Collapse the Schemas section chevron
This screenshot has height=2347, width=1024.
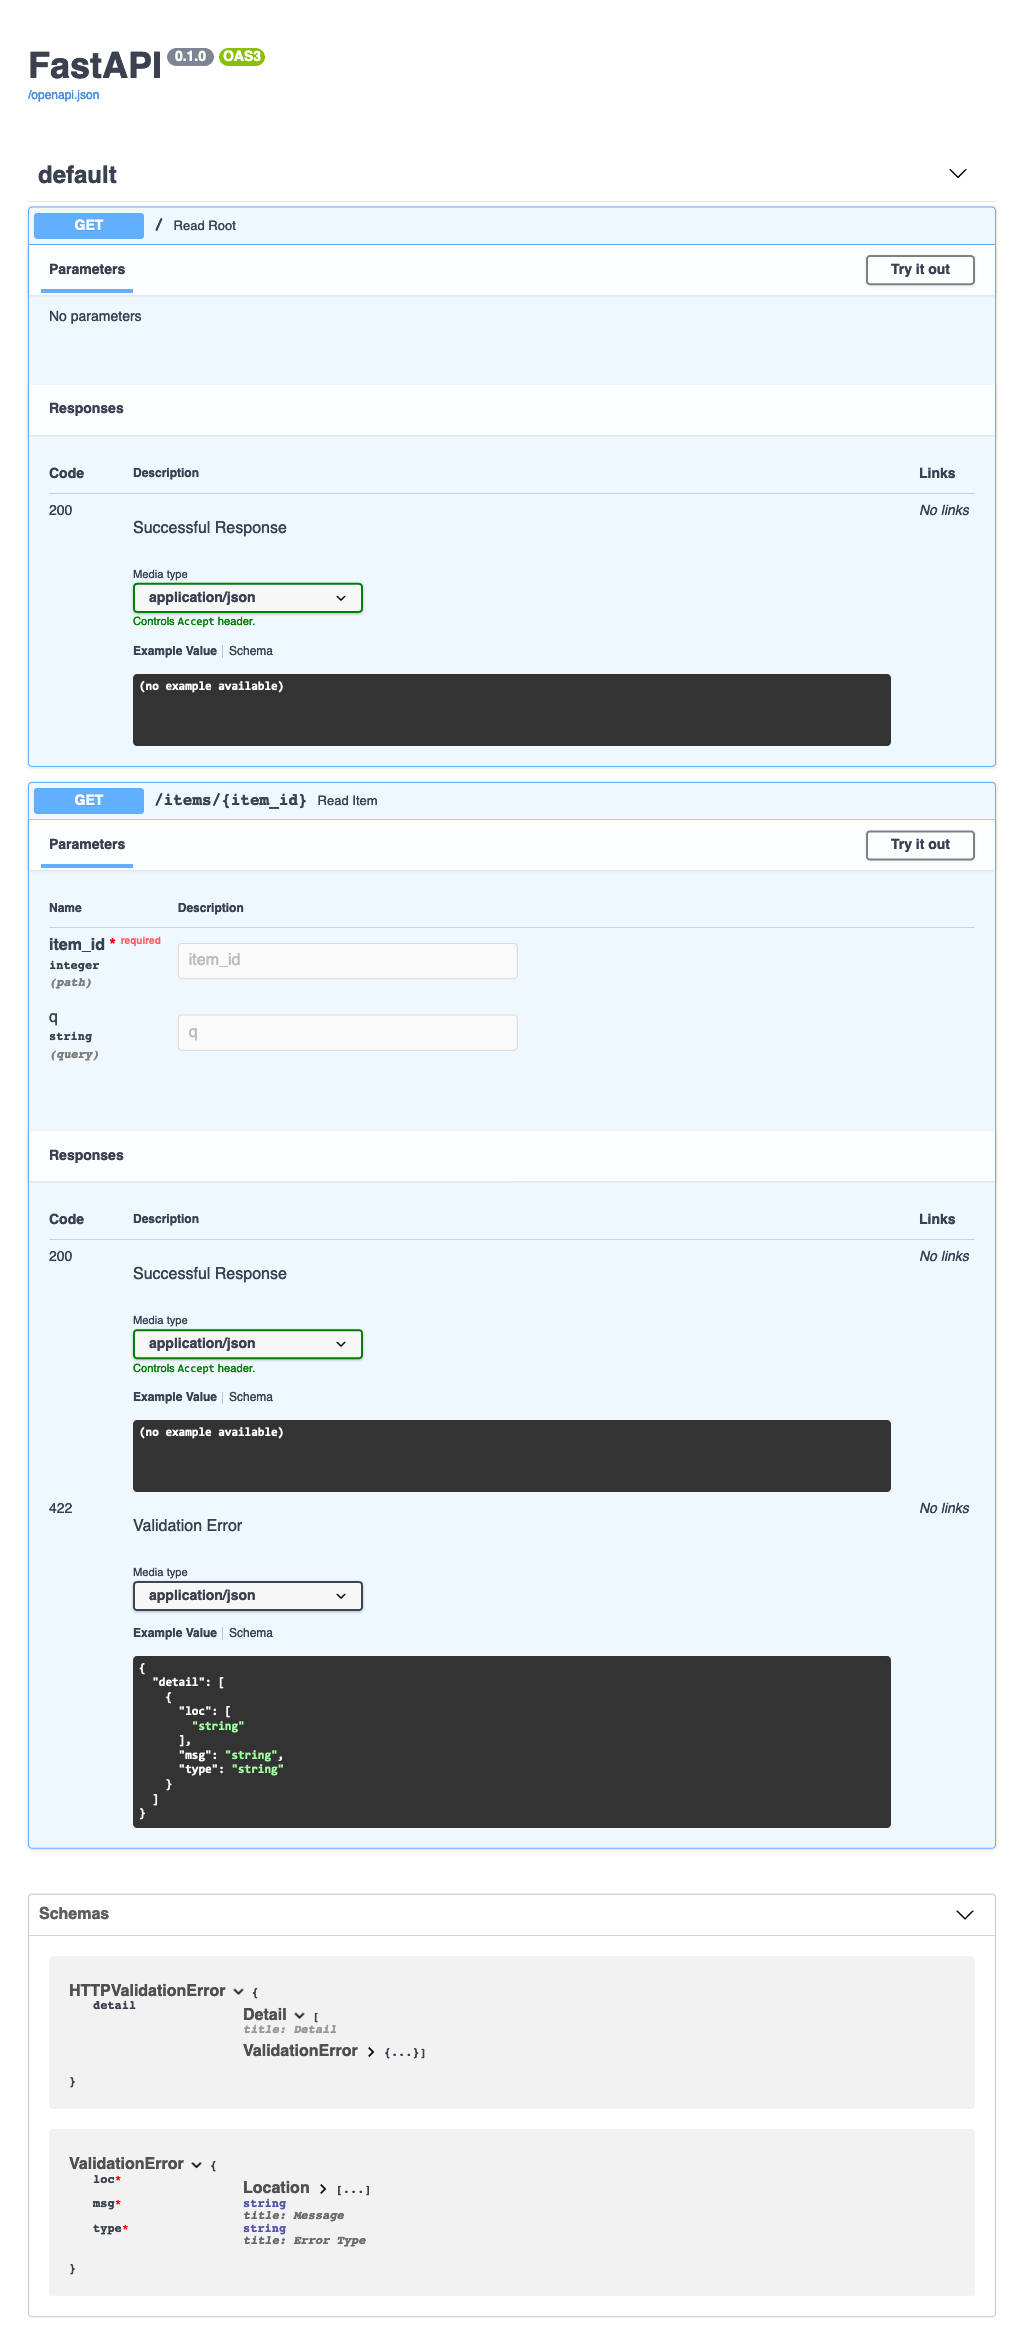tap(964, 1914)
